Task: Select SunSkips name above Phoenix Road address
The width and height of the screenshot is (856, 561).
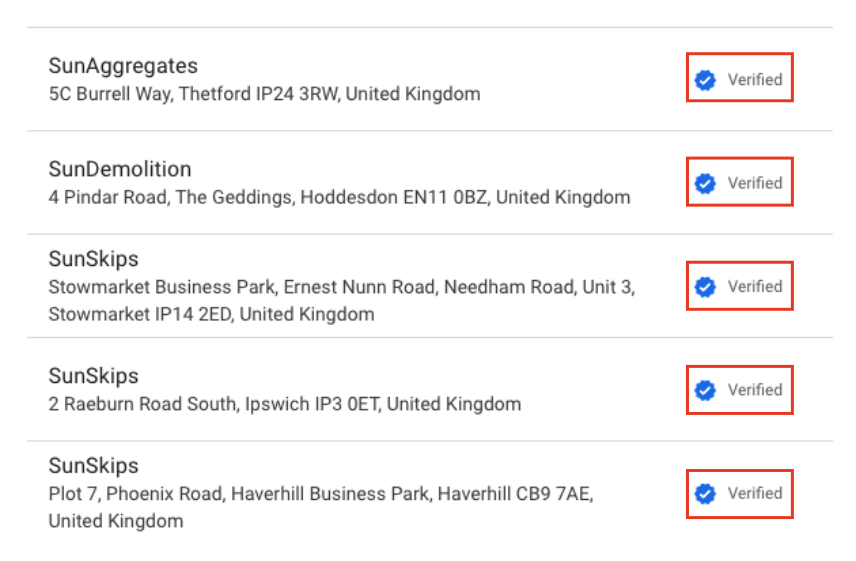Action: tap(93, 466)
